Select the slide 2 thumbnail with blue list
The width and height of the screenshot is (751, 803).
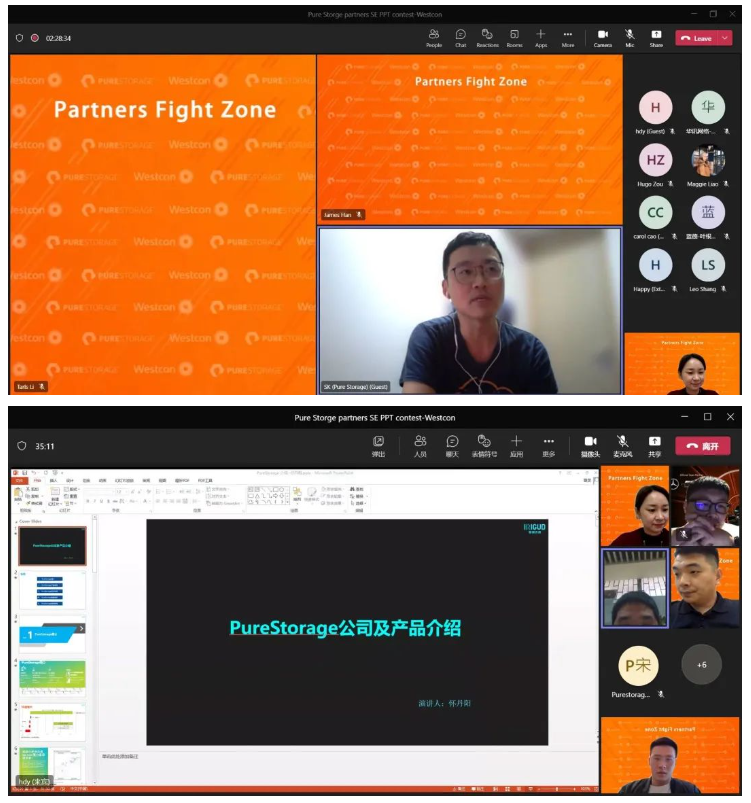pyautogui.click(x=52, y=590)
